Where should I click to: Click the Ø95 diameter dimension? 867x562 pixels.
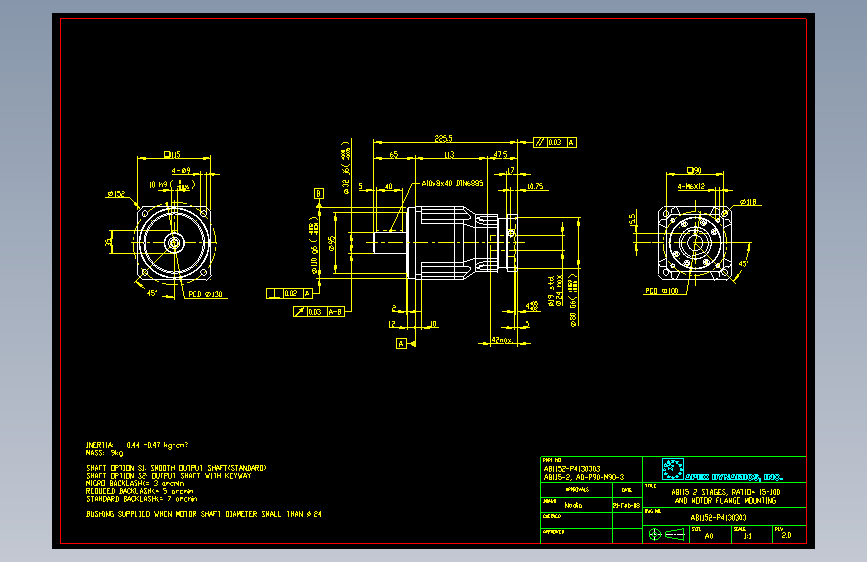(x=332, y=243)
